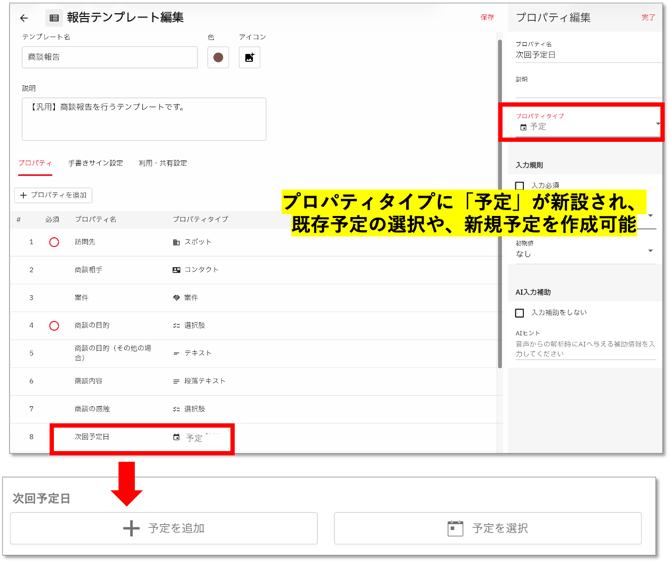
Task: Select the 案件 property name in row 3
Action: 81,298
